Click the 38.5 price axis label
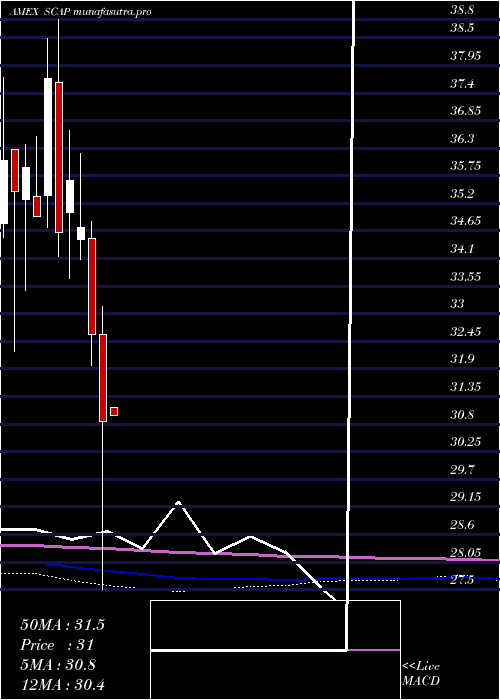This screenshot has height=700, width=500. click(x=462, y=28)
